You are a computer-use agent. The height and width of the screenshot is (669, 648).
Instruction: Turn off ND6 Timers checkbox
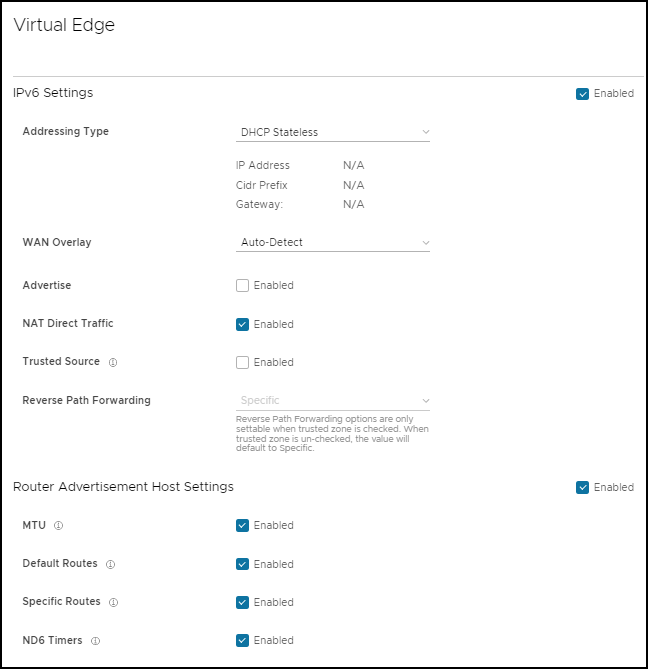[242, 640]
